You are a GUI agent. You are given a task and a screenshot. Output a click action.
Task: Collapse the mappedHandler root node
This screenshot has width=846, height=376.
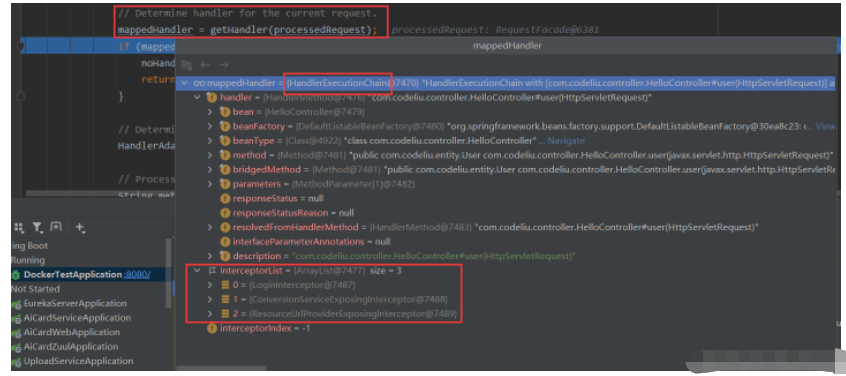click(185, 83)
